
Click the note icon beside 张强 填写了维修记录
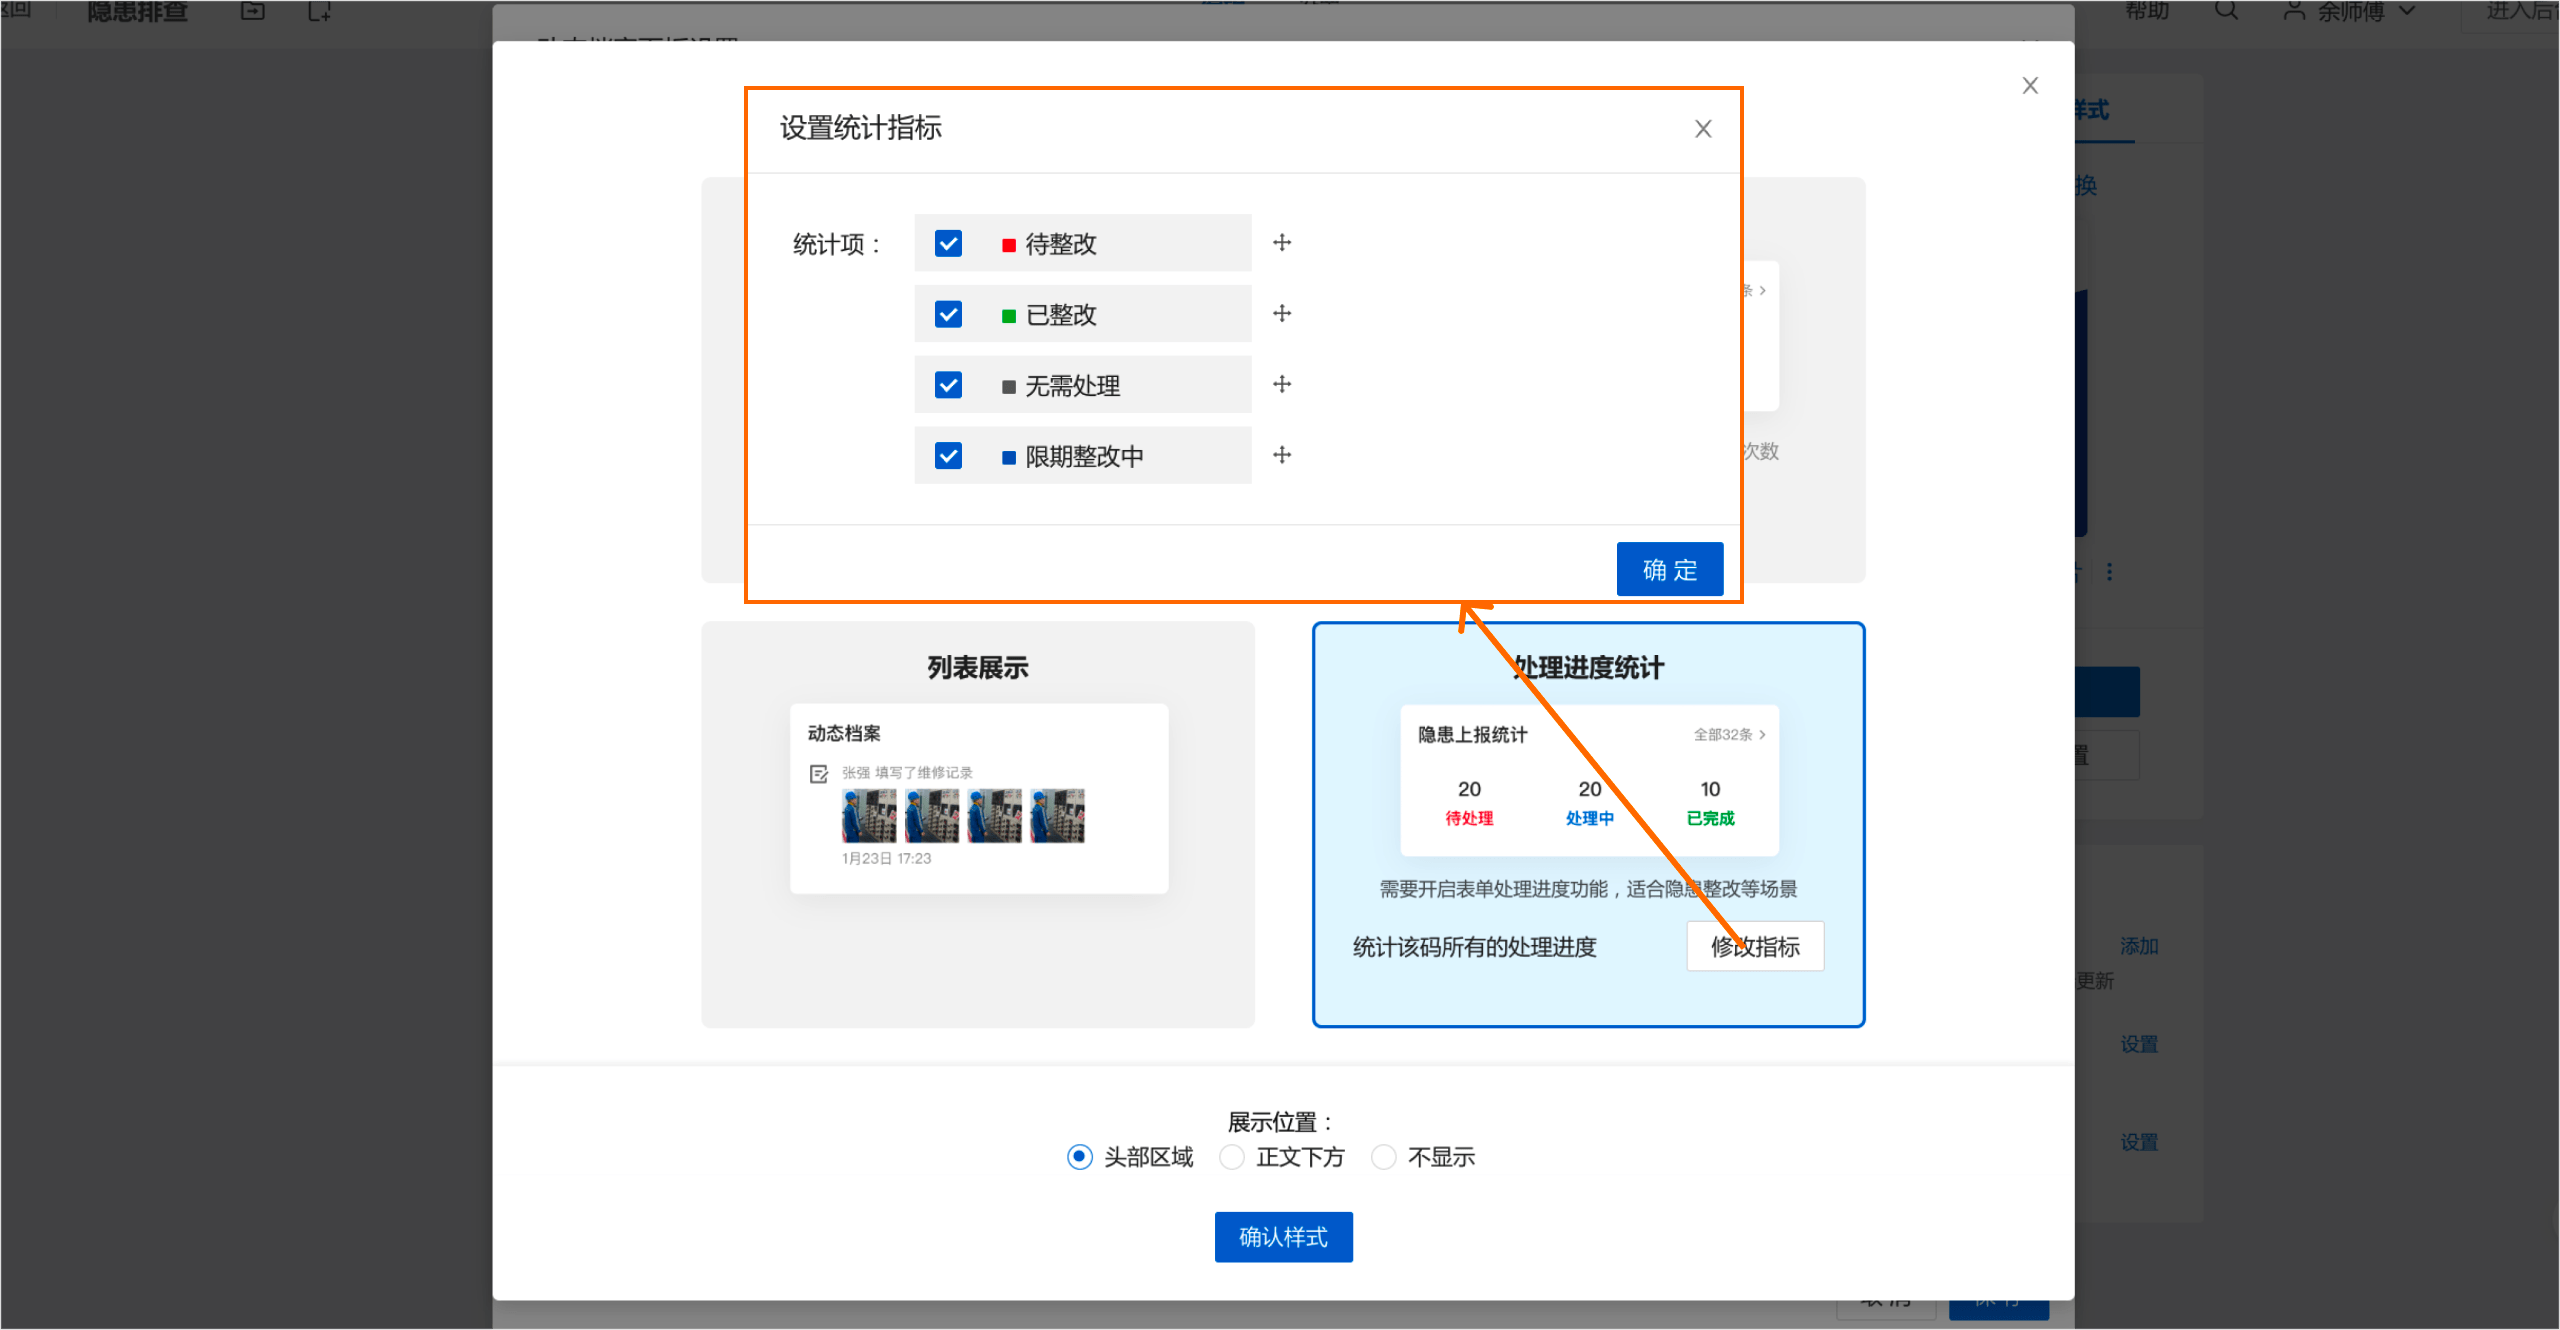[x=819, y=774]
